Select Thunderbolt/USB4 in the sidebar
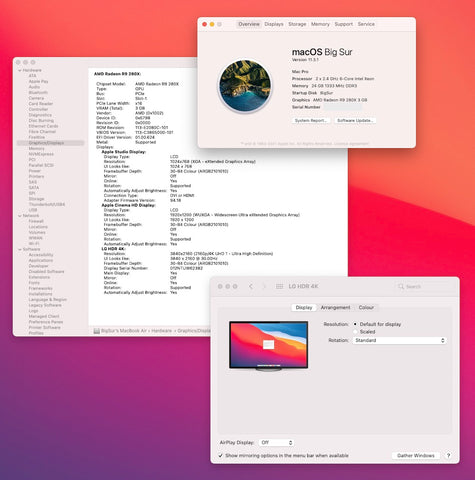The height and width of the screenshot is (480, 475). pos(47,204)
